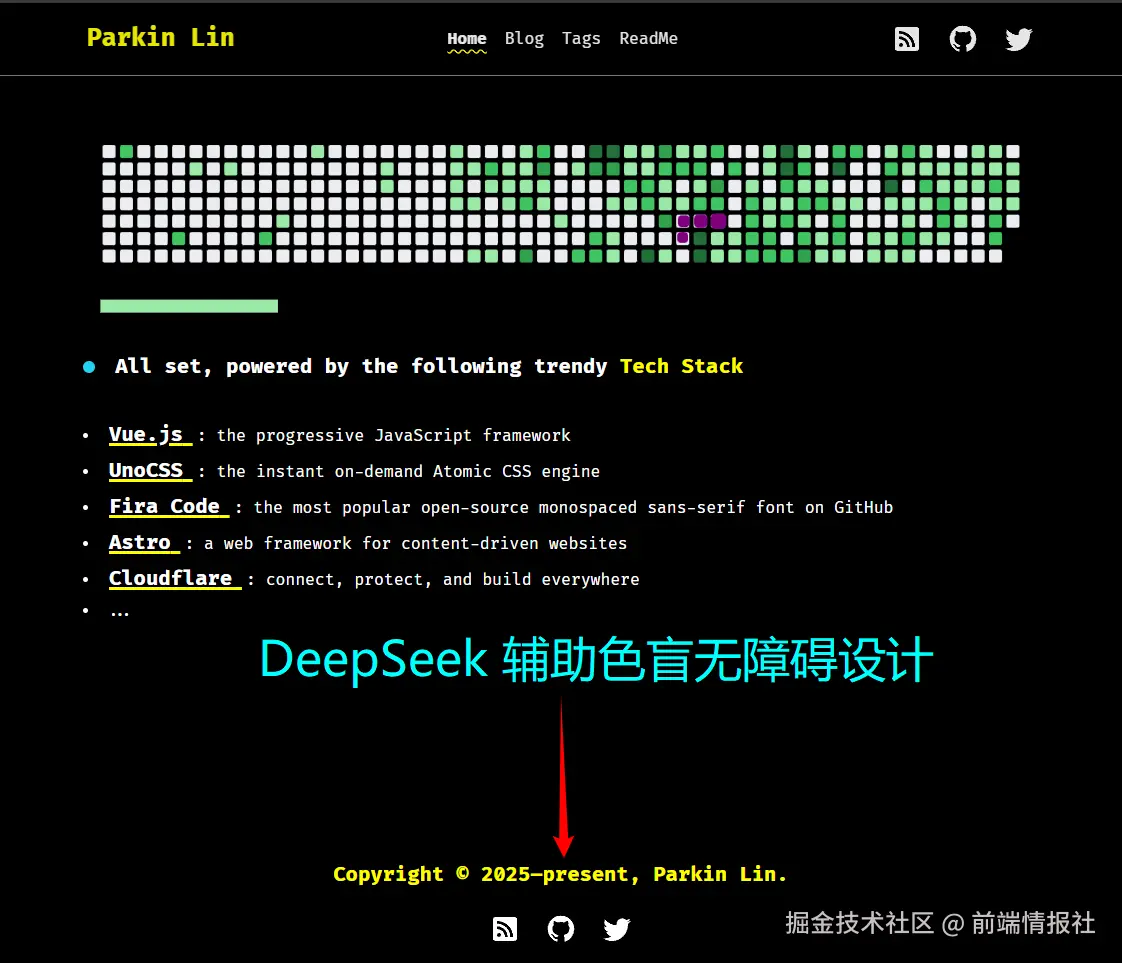Click a purple square in the contribution heatmap
This screenshot has width=1122, height=963.
(681, 220)
